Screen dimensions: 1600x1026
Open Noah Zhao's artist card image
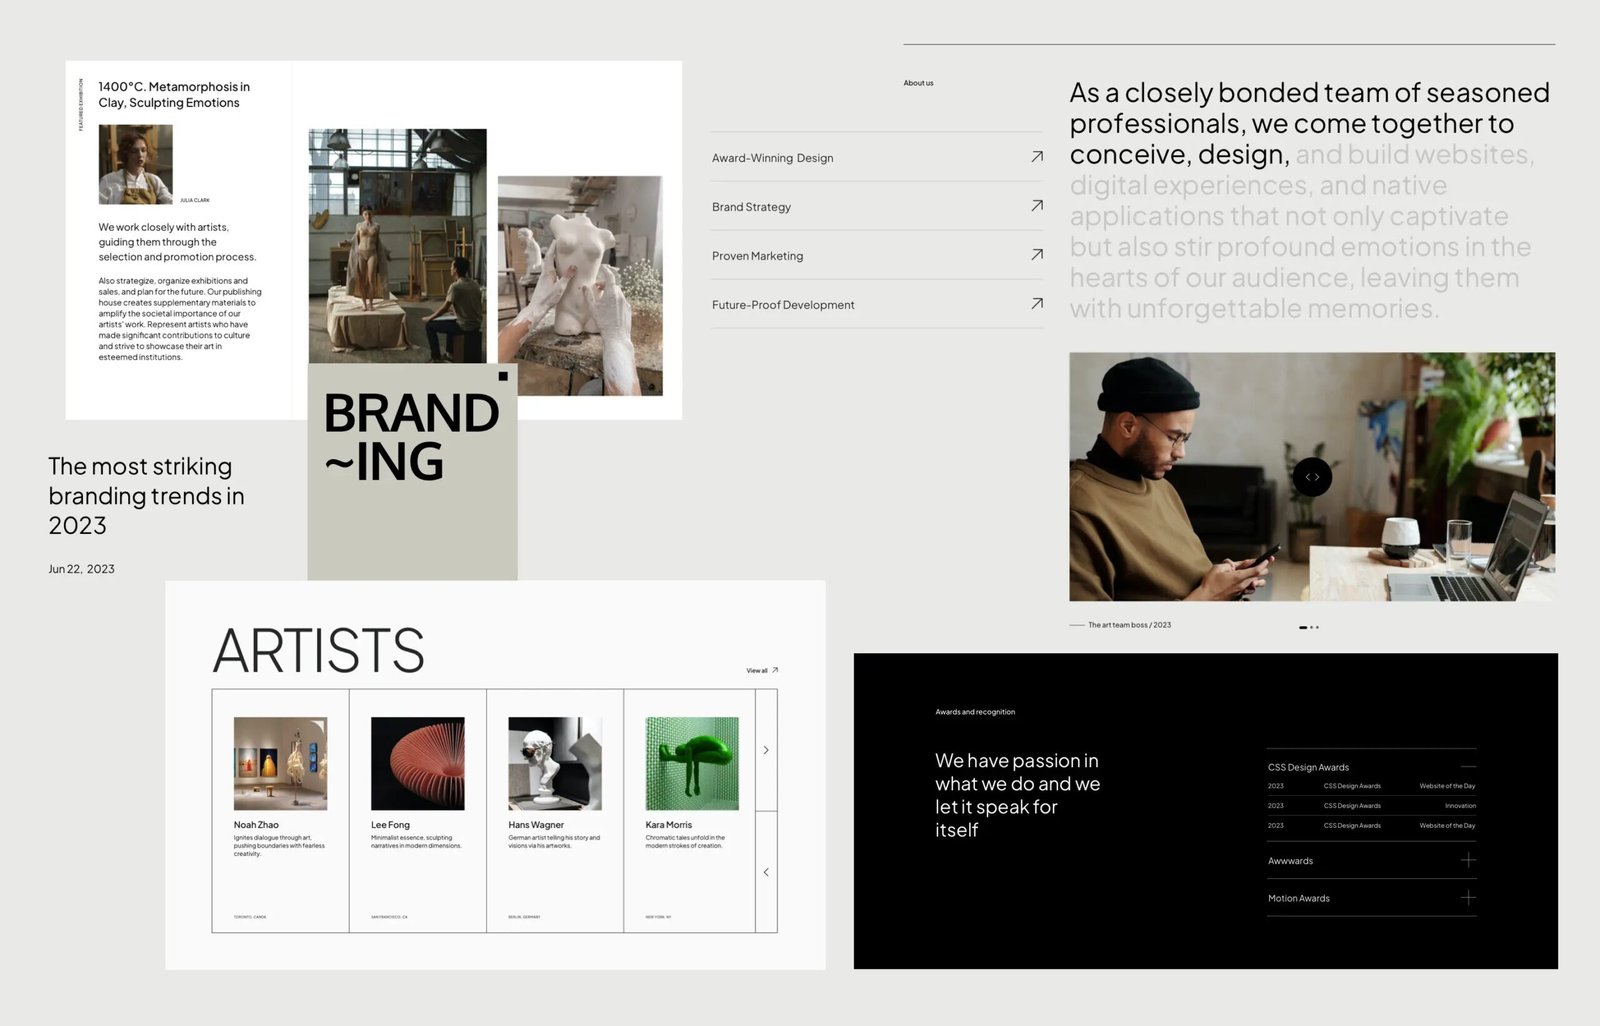[x=280, y=763]
